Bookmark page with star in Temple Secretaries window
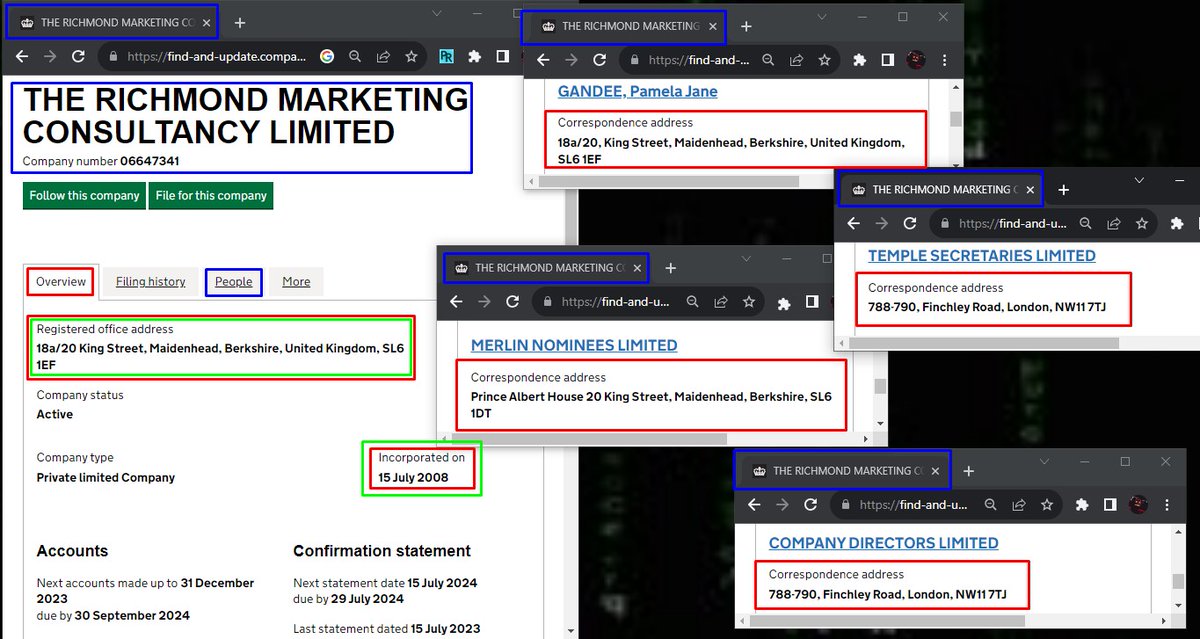Viewport: 1200px width, 639px height. 1141,223
